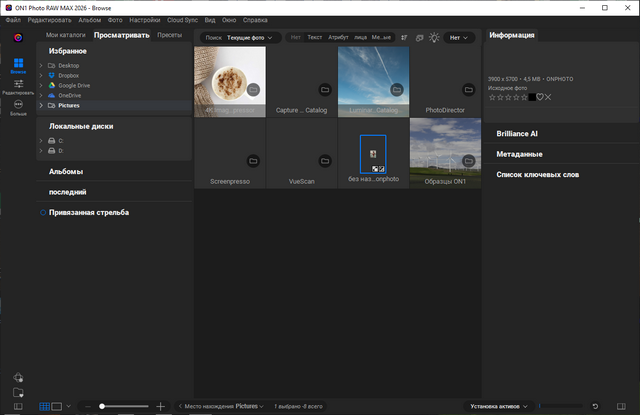This screenshot has height=415, width=640.
Task: Select the без наз...onphoto thumbnail
Action: (x=373, y=154)
